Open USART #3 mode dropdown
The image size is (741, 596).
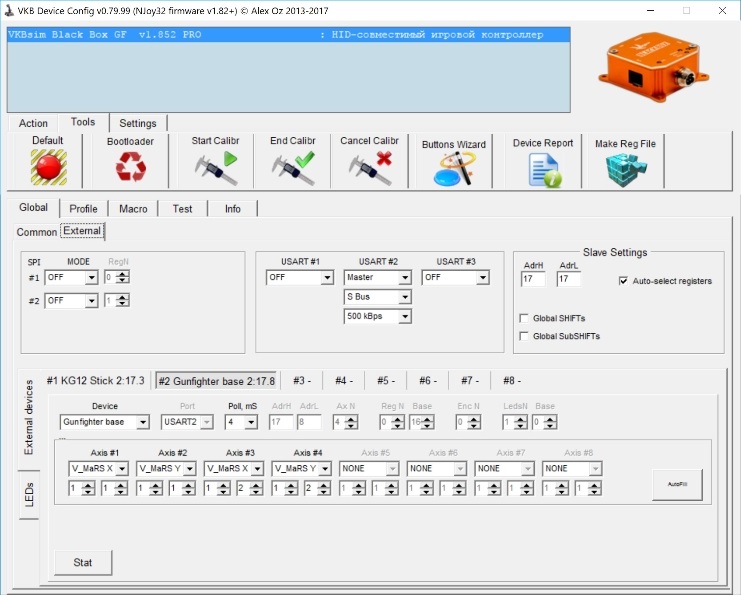click(x=456, y=277)
